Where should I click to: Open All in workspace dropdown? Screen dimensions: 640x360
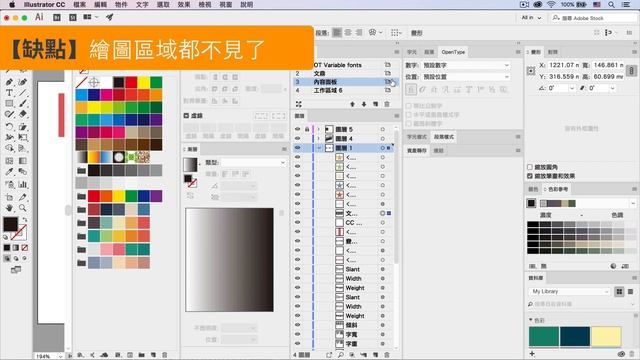[531, 18]
